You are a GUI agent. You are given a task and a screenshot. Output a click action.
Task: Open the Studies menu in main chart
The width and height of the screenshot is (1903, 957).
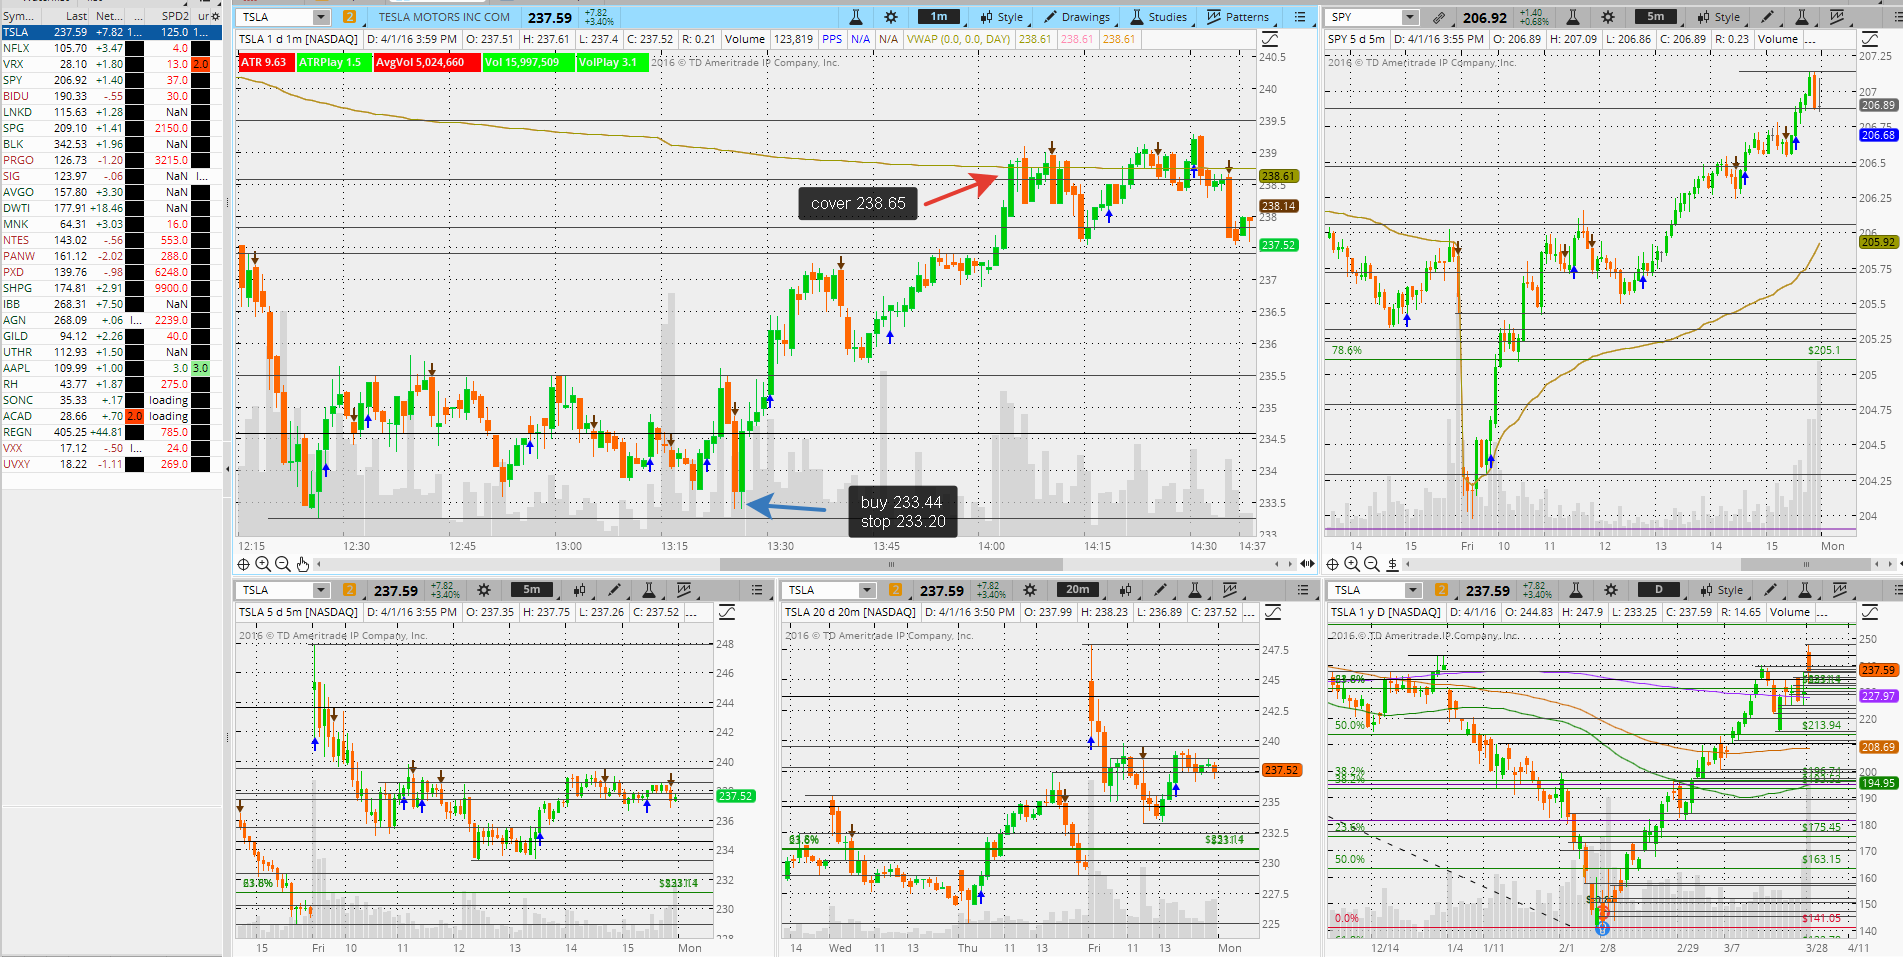click(1158, 17)
